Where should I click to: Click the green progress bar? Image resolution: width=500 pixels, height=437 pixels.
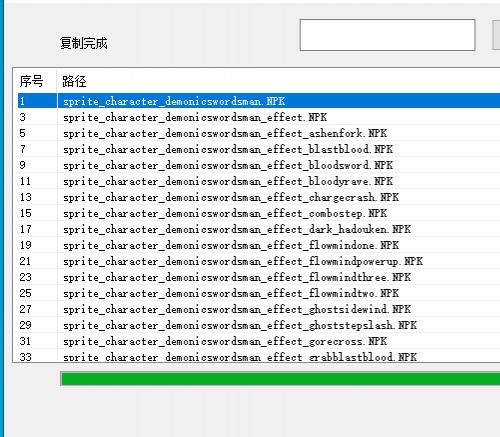coord(280,379)
